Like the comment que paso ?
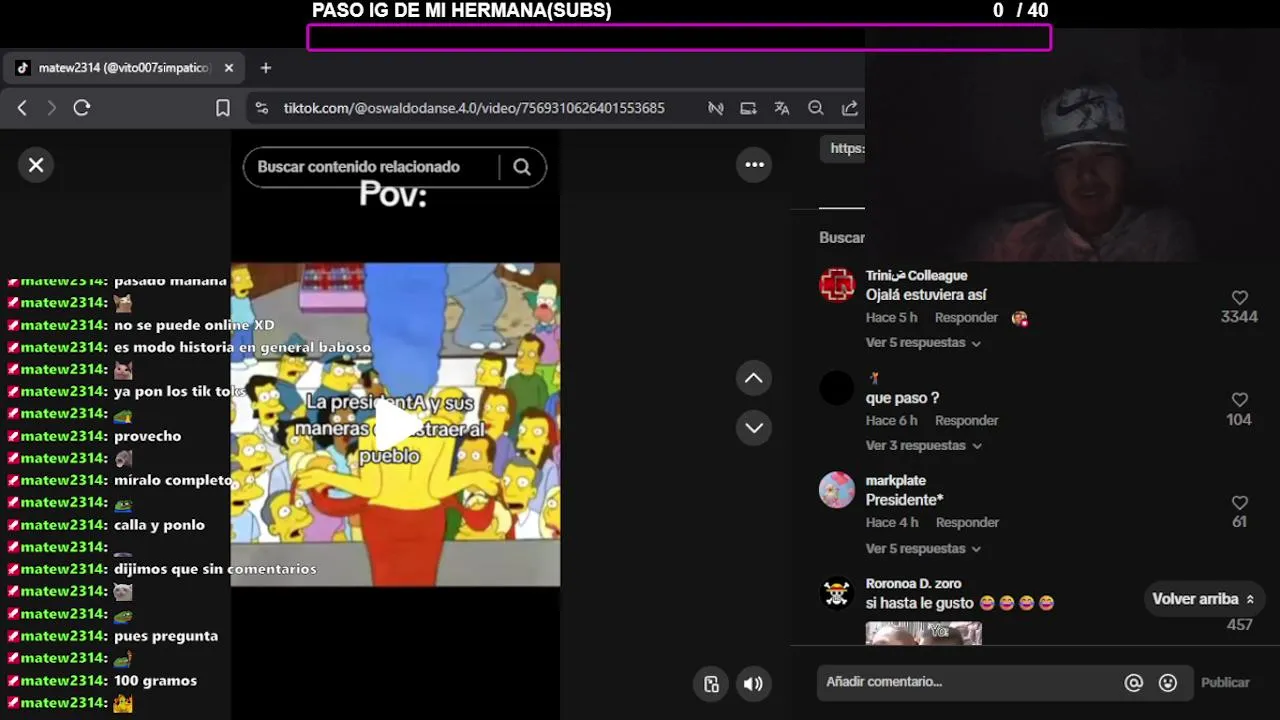Image resolution: width=1280 pixels, height=720 pixels. tap(1239, 400)
